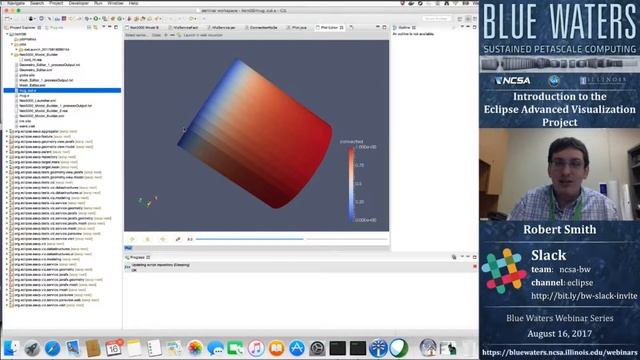Click the Select series button
The width and height of the screenshot is (640, 360).
coord(136,35)
